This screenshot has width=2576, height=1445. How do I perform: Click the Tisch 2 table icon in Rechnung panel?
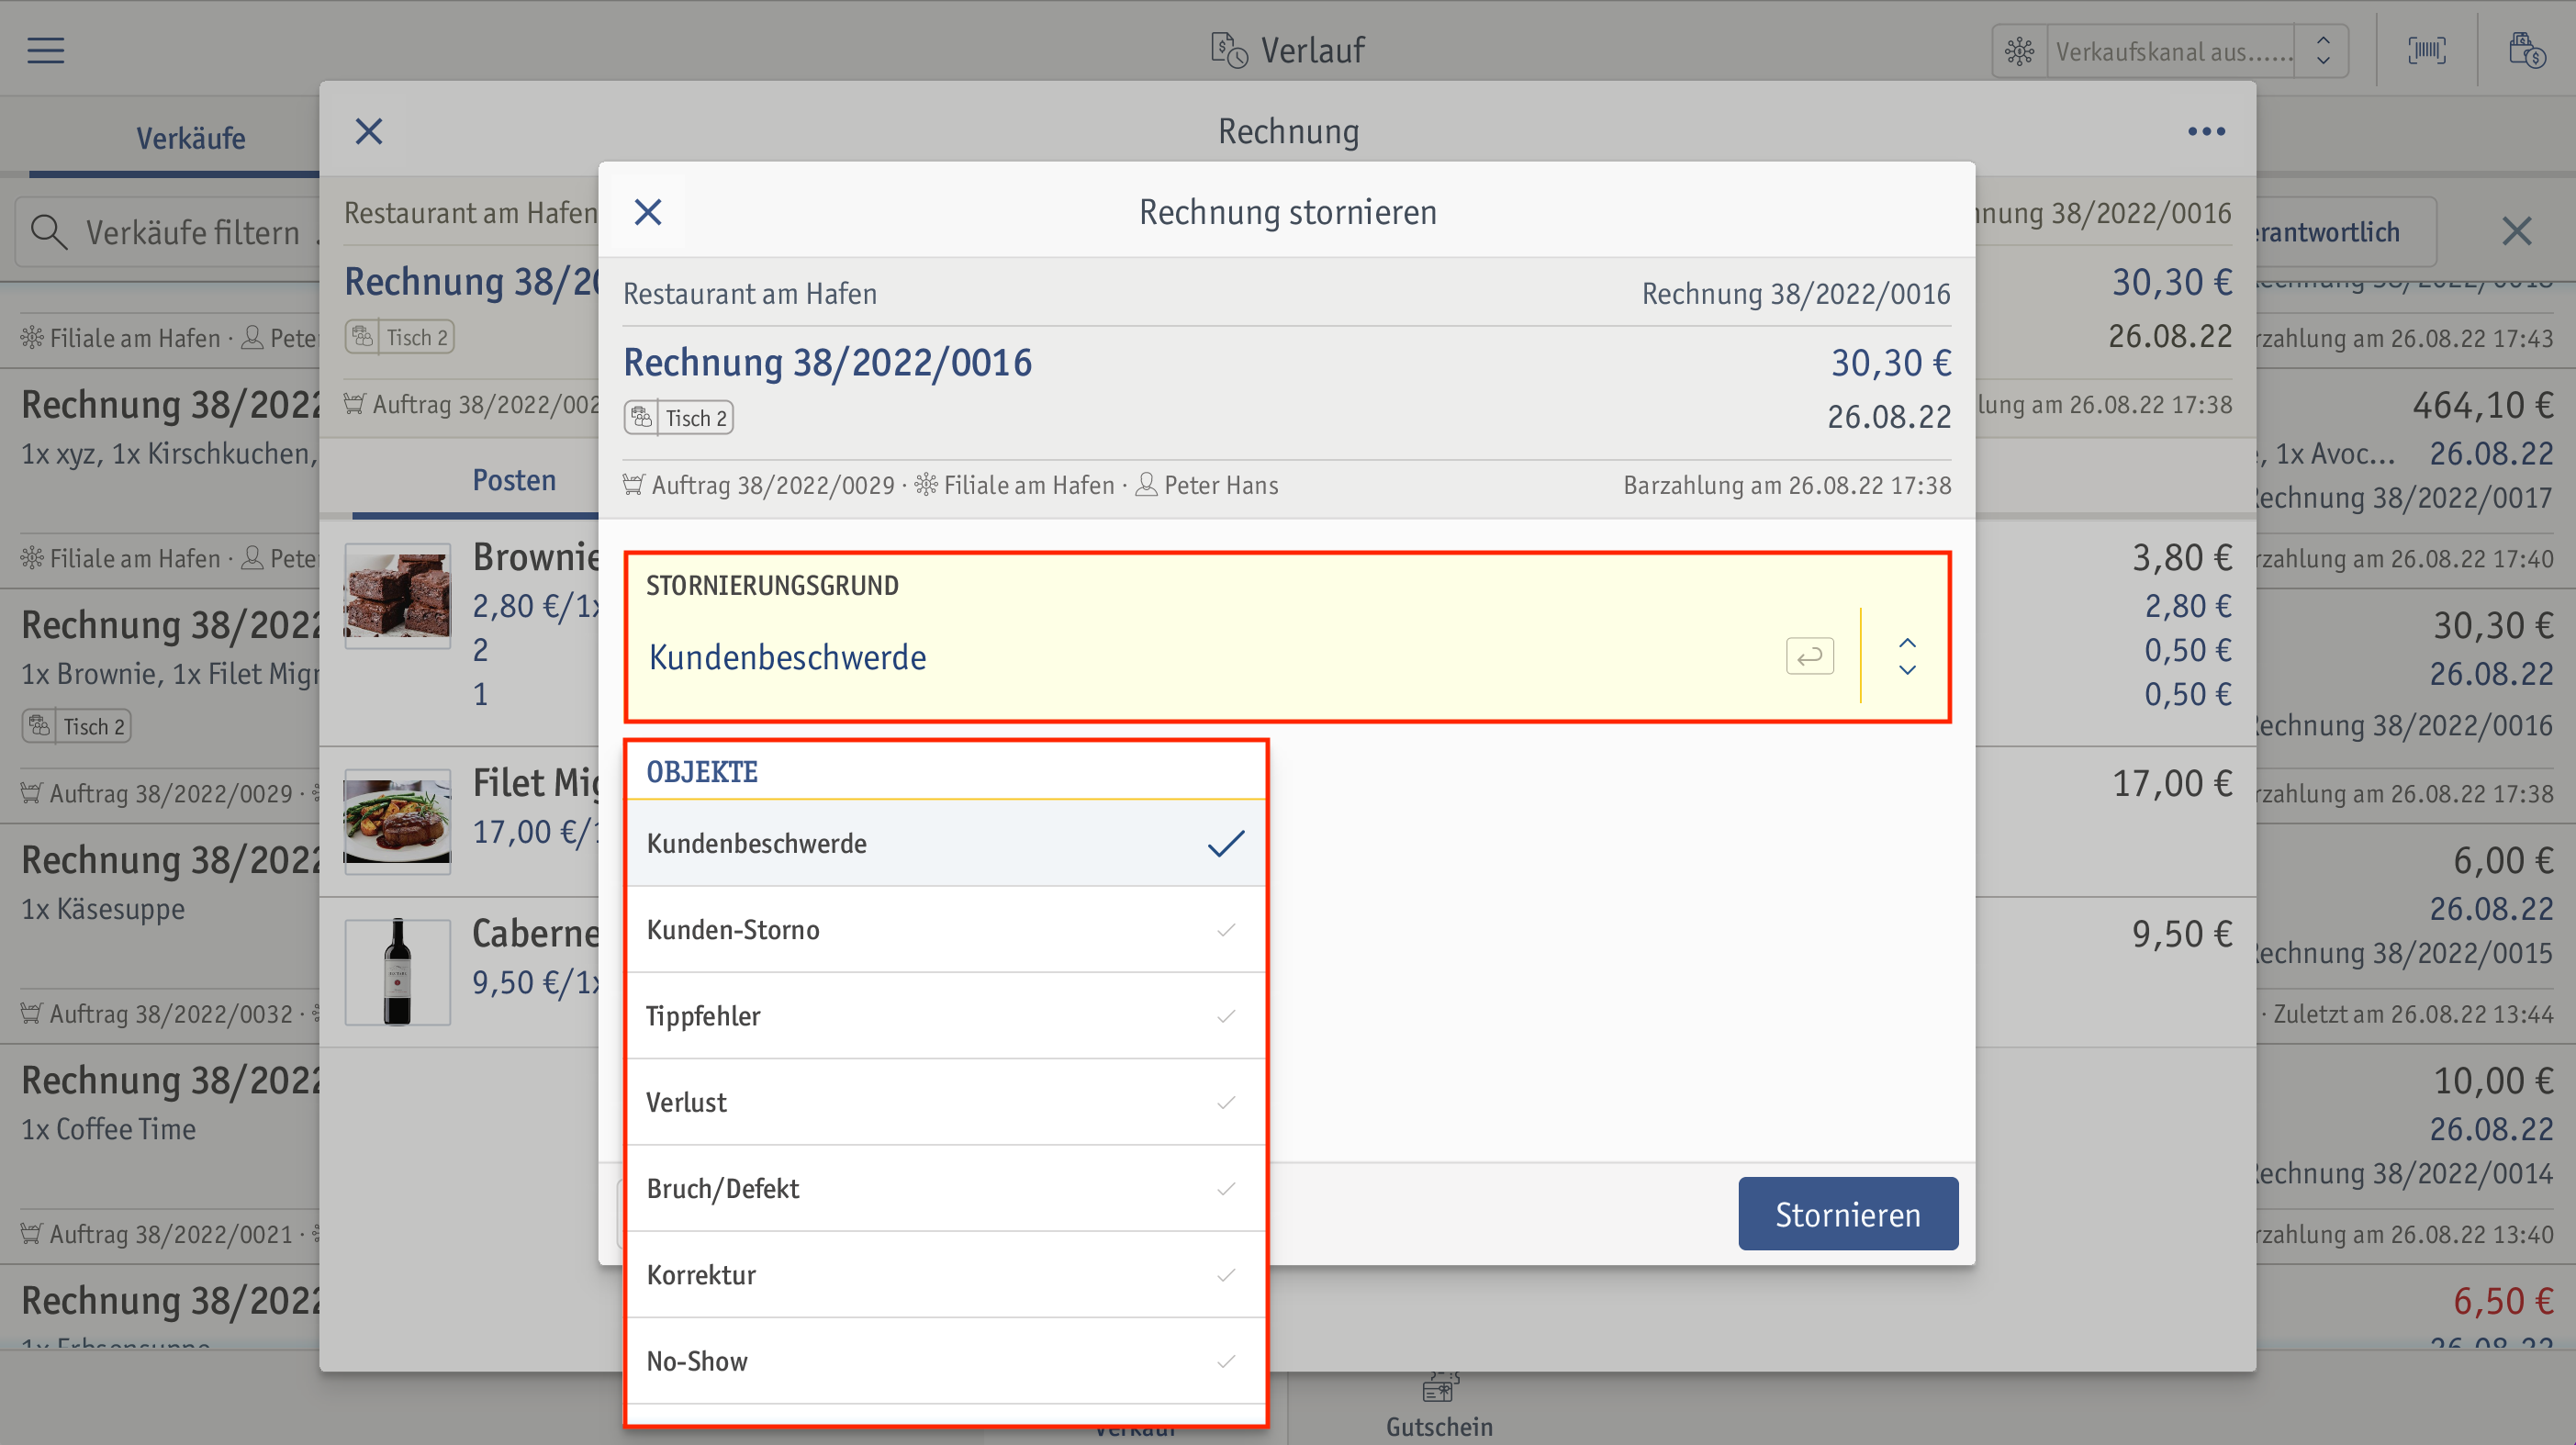pos(362,337)
